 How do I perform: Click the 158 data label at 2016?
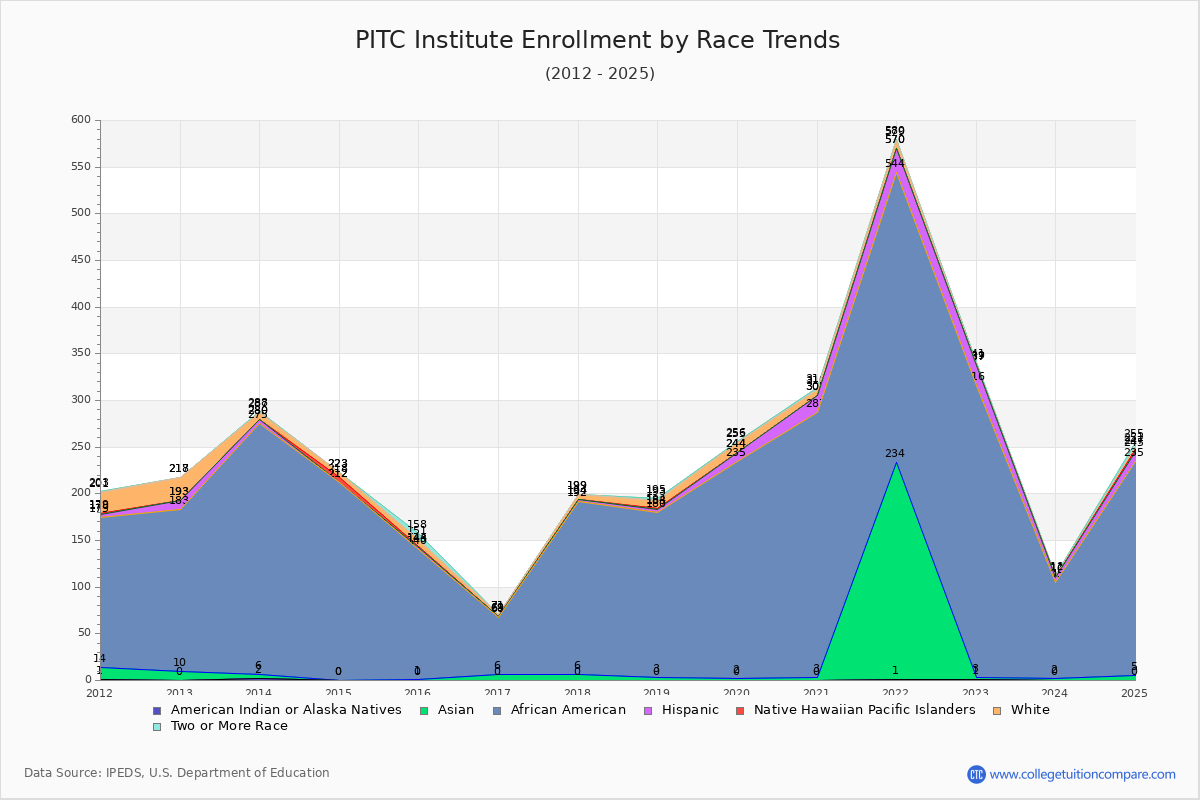[417, 525]
